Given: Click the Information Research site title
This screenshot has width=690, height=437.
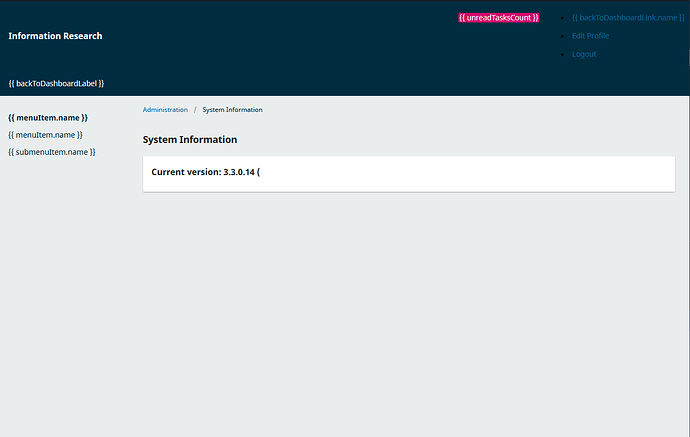Looking at the screenshot, I should (55, 36).
